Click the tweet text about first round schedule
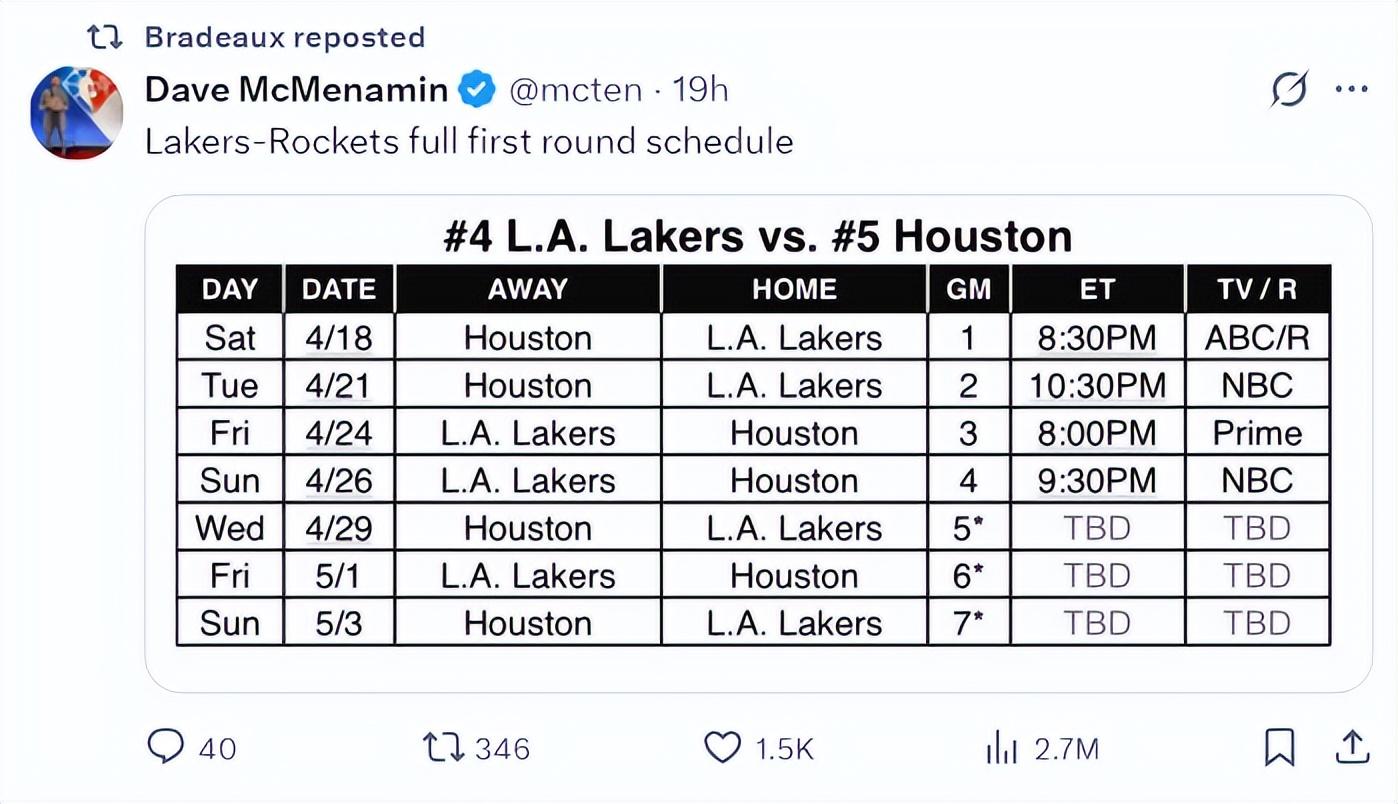This screenshot has height=804, width=1398. tap(469, 141)
